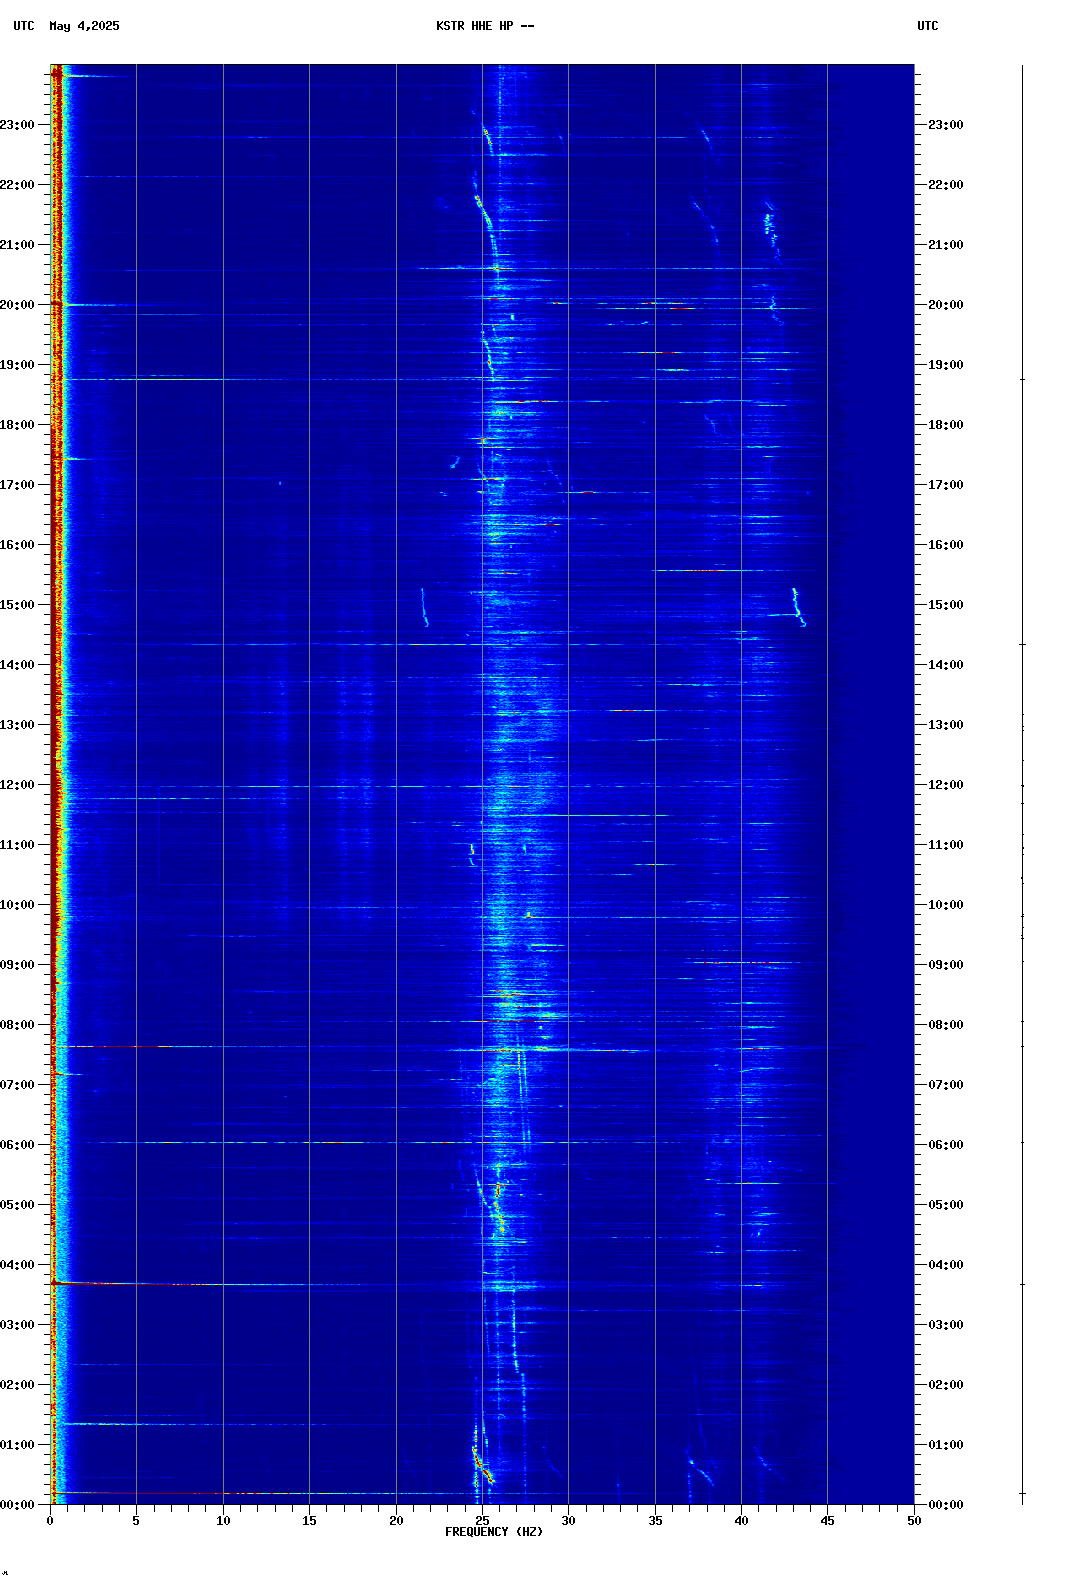Click the '45' frequency tick label

[x=827, y=1521]
